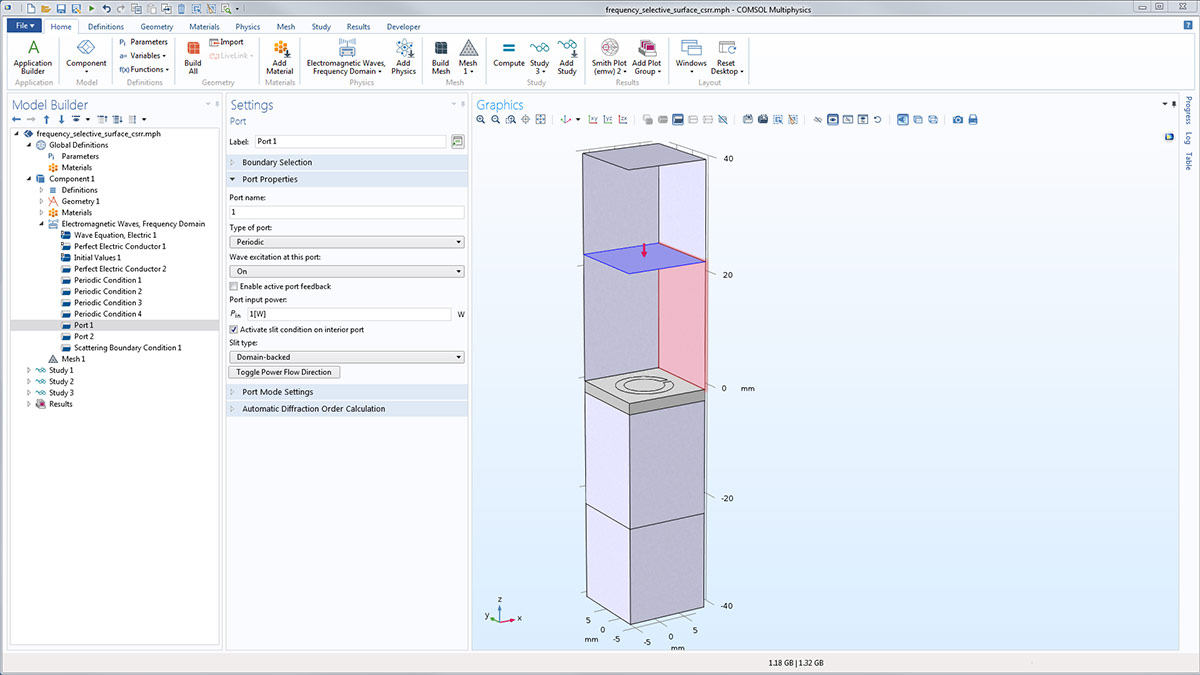The height and width of the screenshot is (675, 1200).
Task: Select Port 2 in the model tree
Action: [84, 337]
